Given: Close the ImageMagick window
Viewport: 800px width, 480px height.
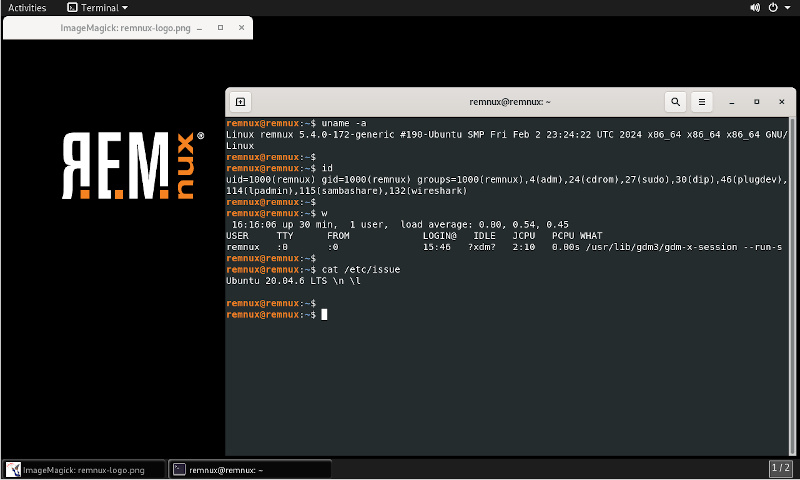Looking at the screenshot, I should pyautogui.click(x=241, y=28).
